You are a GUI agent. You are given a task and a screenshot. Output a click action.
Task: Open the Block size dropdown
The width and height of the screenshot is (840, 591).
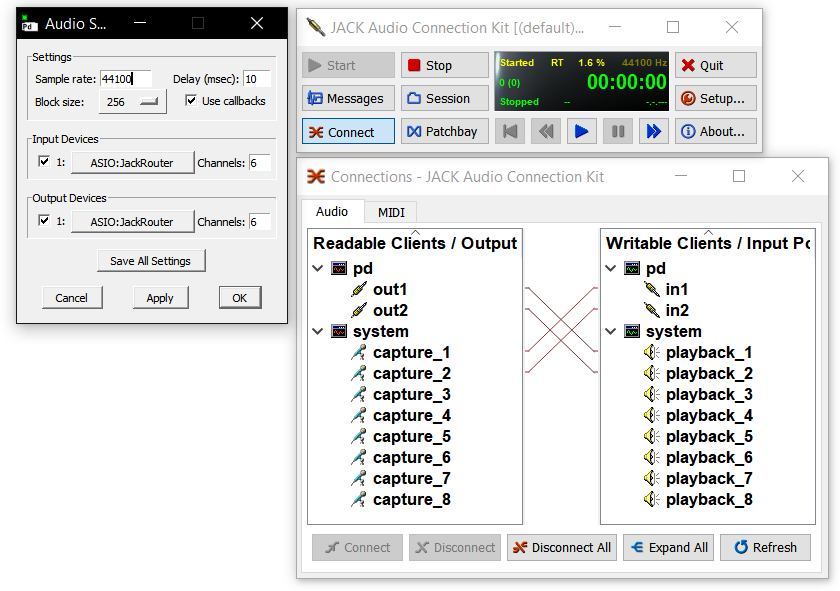click(133, 101)
